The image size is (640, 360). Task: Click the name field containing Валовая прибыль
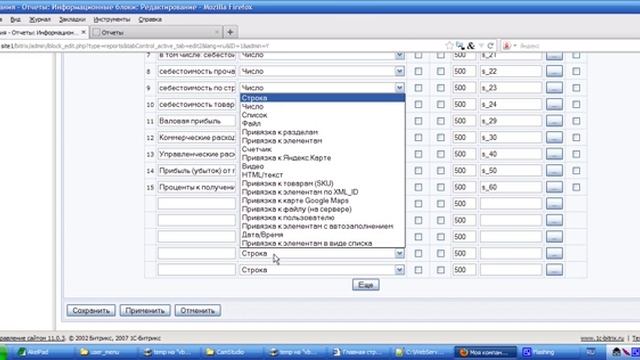197,121
